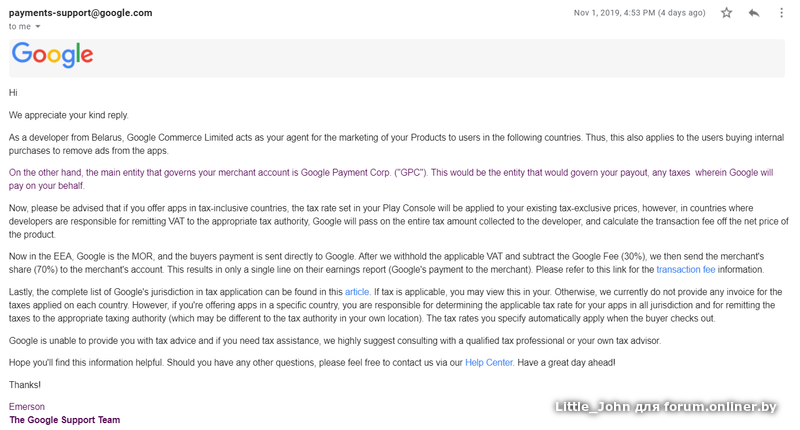Click the 'Hi' greeting line
The width and height of the screenshot is (800, 430).
pos(13,92)
